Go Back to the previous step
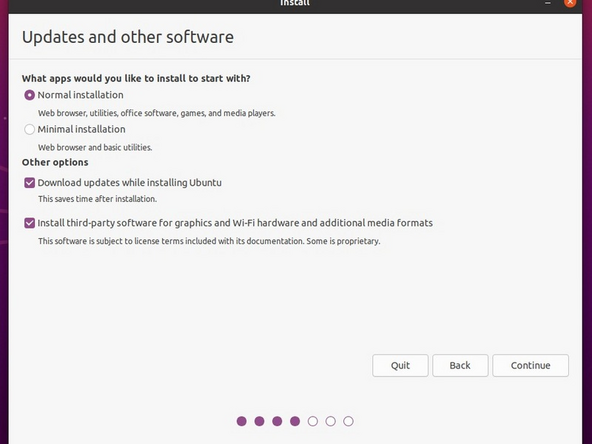The width and height of the screenshot is (592, 444). tap(460, 365)
